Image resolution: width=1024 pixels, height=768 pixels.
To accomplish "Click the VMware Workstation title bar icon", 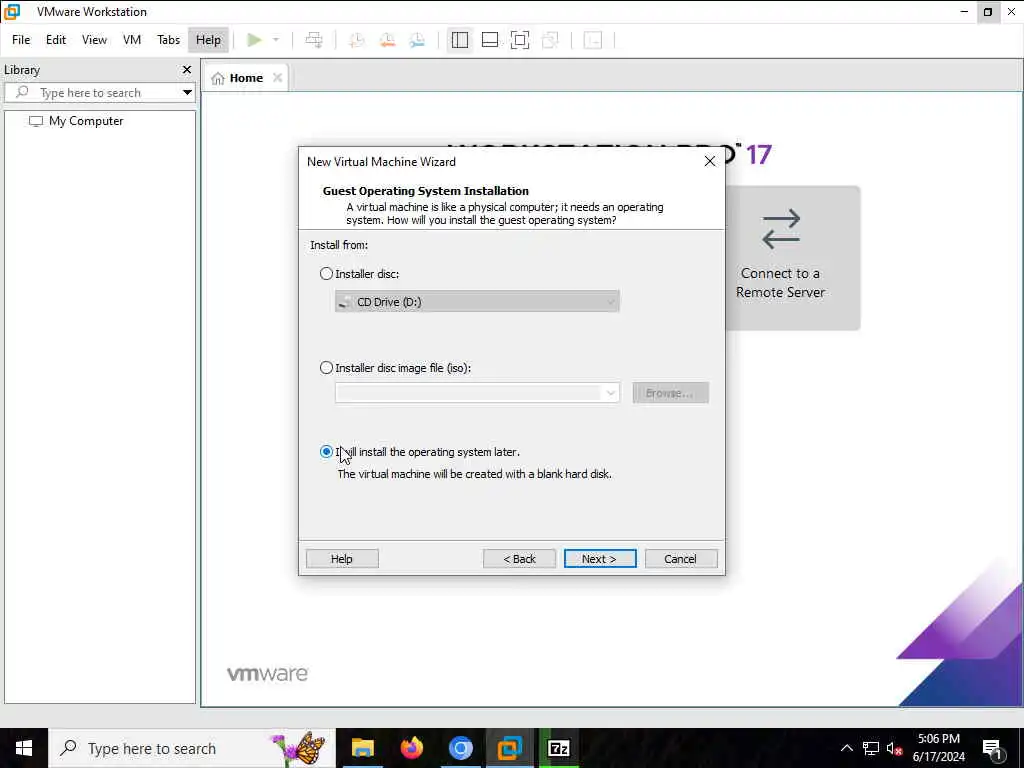I will pos(12,12).
